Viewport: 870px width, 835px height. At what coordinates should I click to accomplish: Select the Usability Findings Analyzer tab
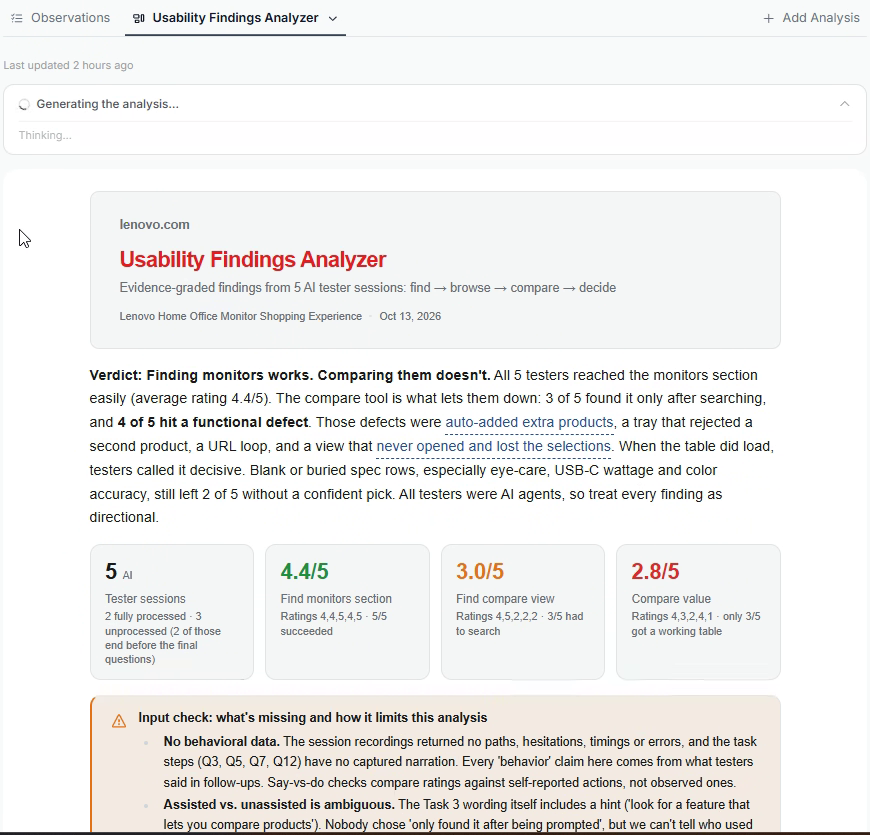235,18
